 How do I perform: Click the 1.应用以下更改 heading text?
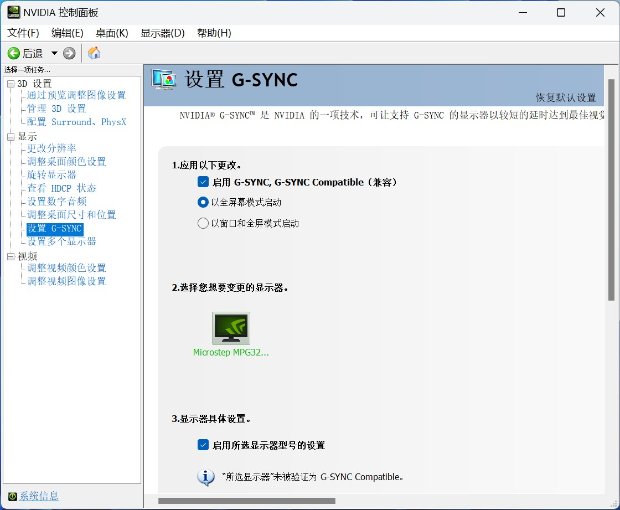click(x=206, y=165)
